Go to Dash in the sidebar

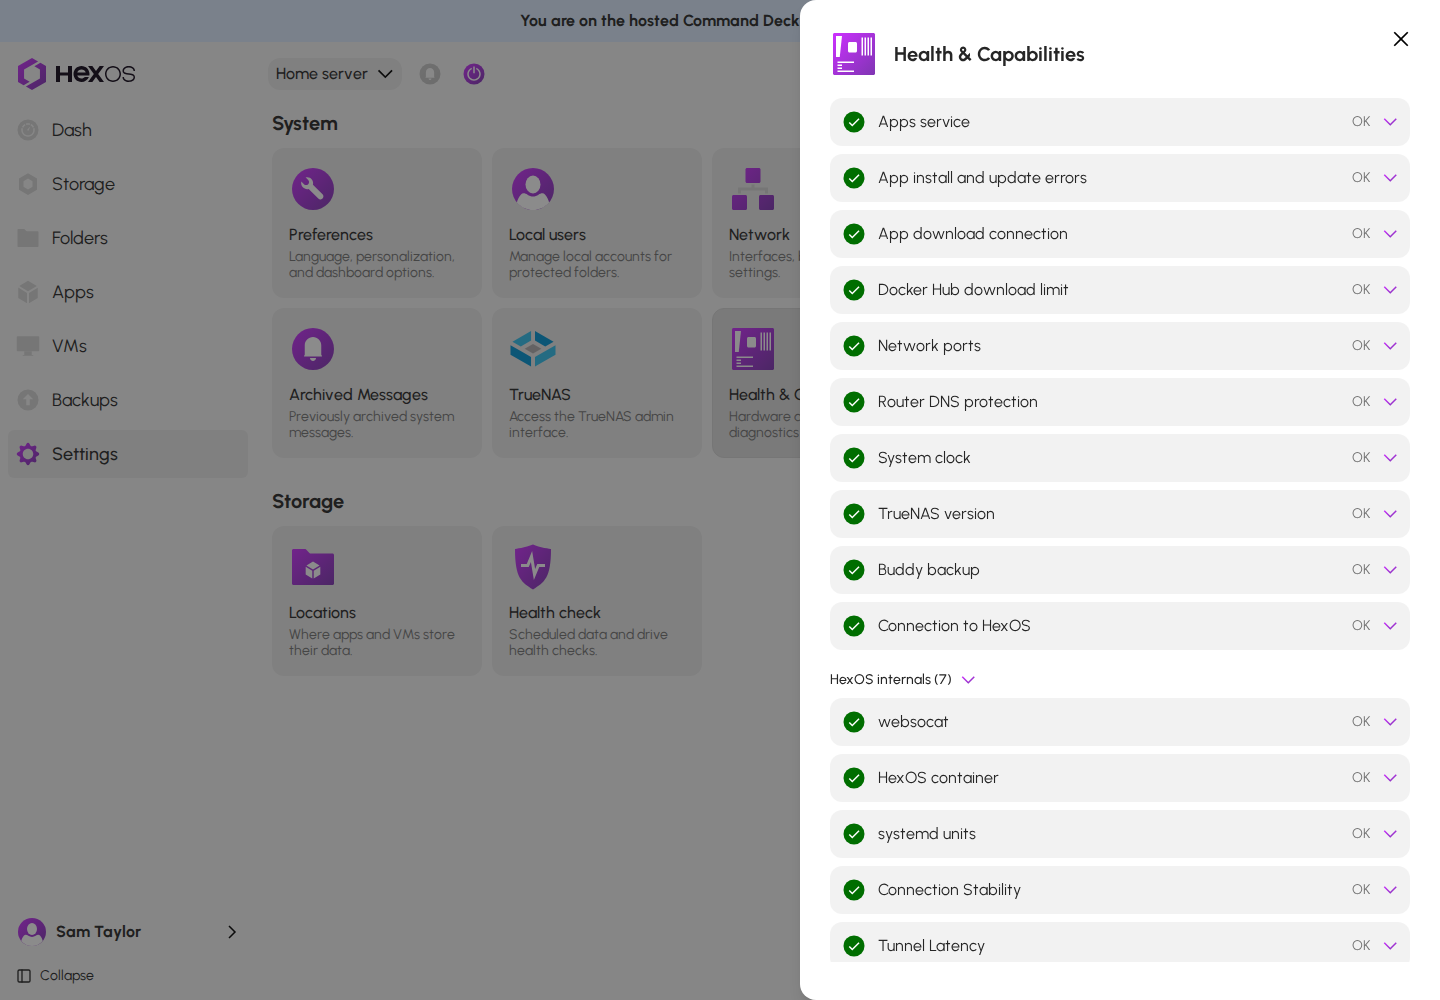tap(128, 130)
